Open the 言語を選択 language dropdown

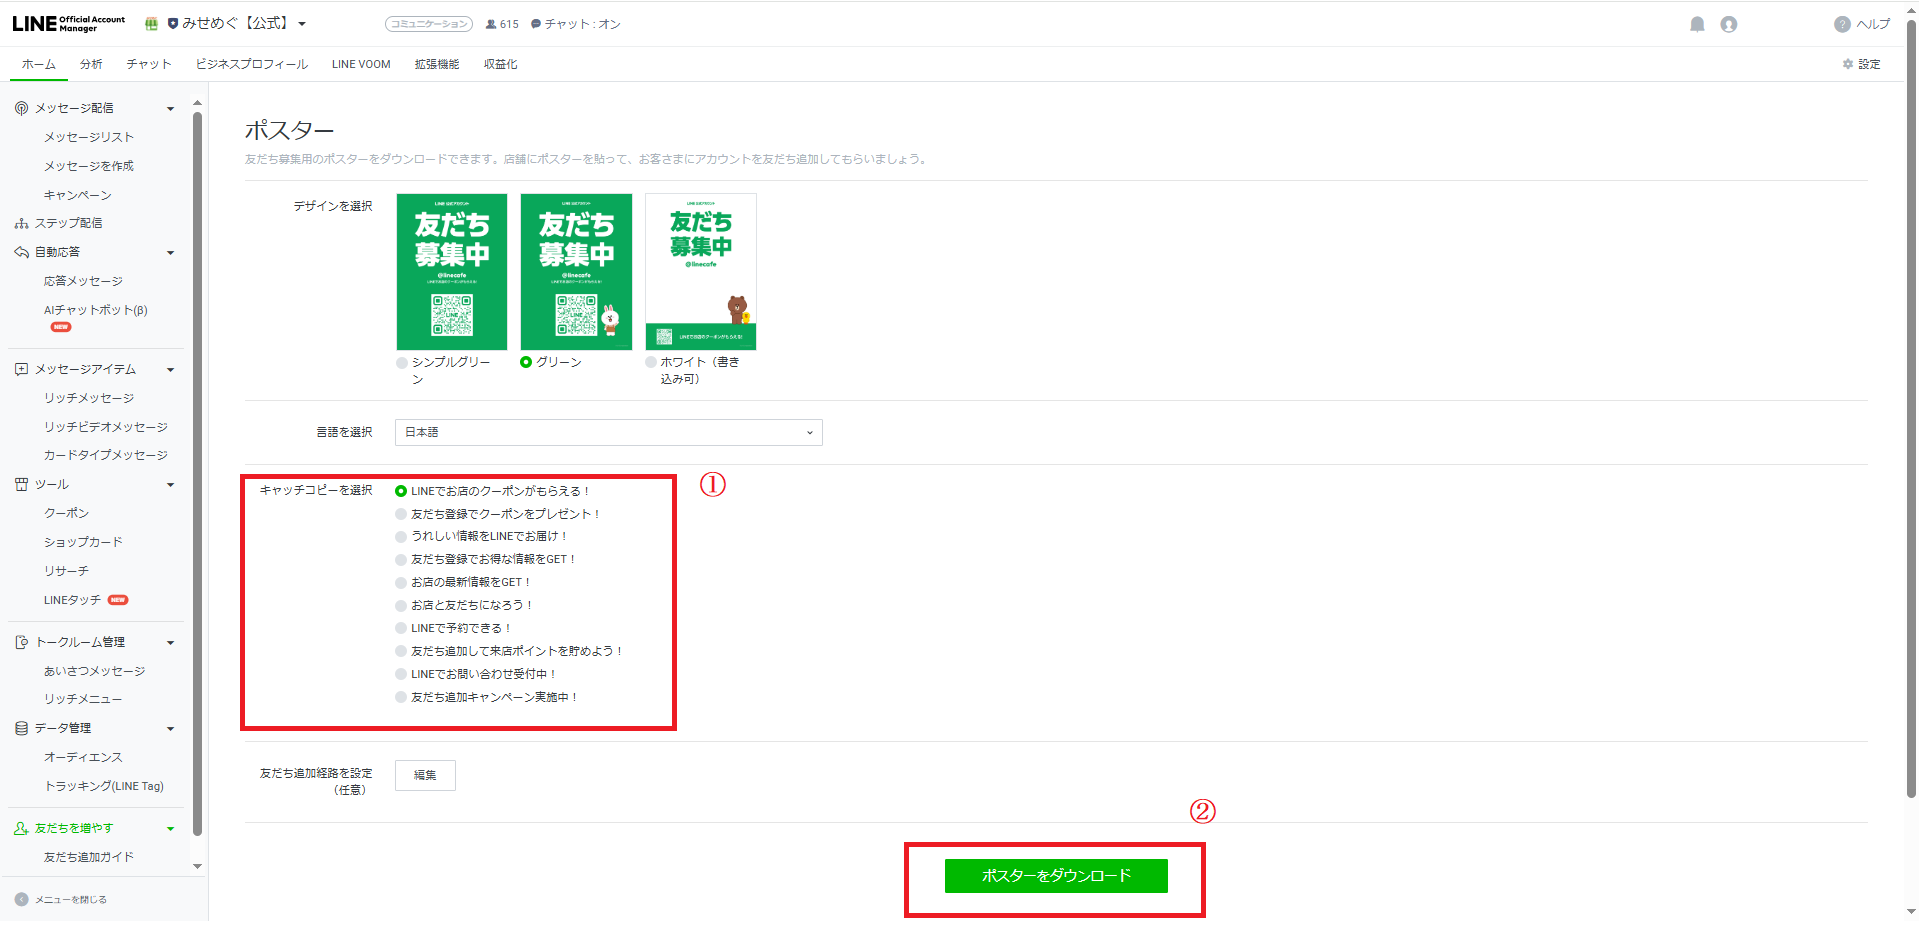coord(609,432)
